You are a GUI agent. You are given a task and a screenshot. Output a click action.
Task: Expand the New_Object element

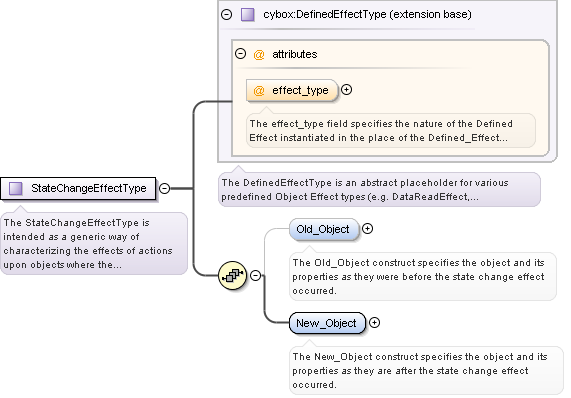(x=374, y=323)
